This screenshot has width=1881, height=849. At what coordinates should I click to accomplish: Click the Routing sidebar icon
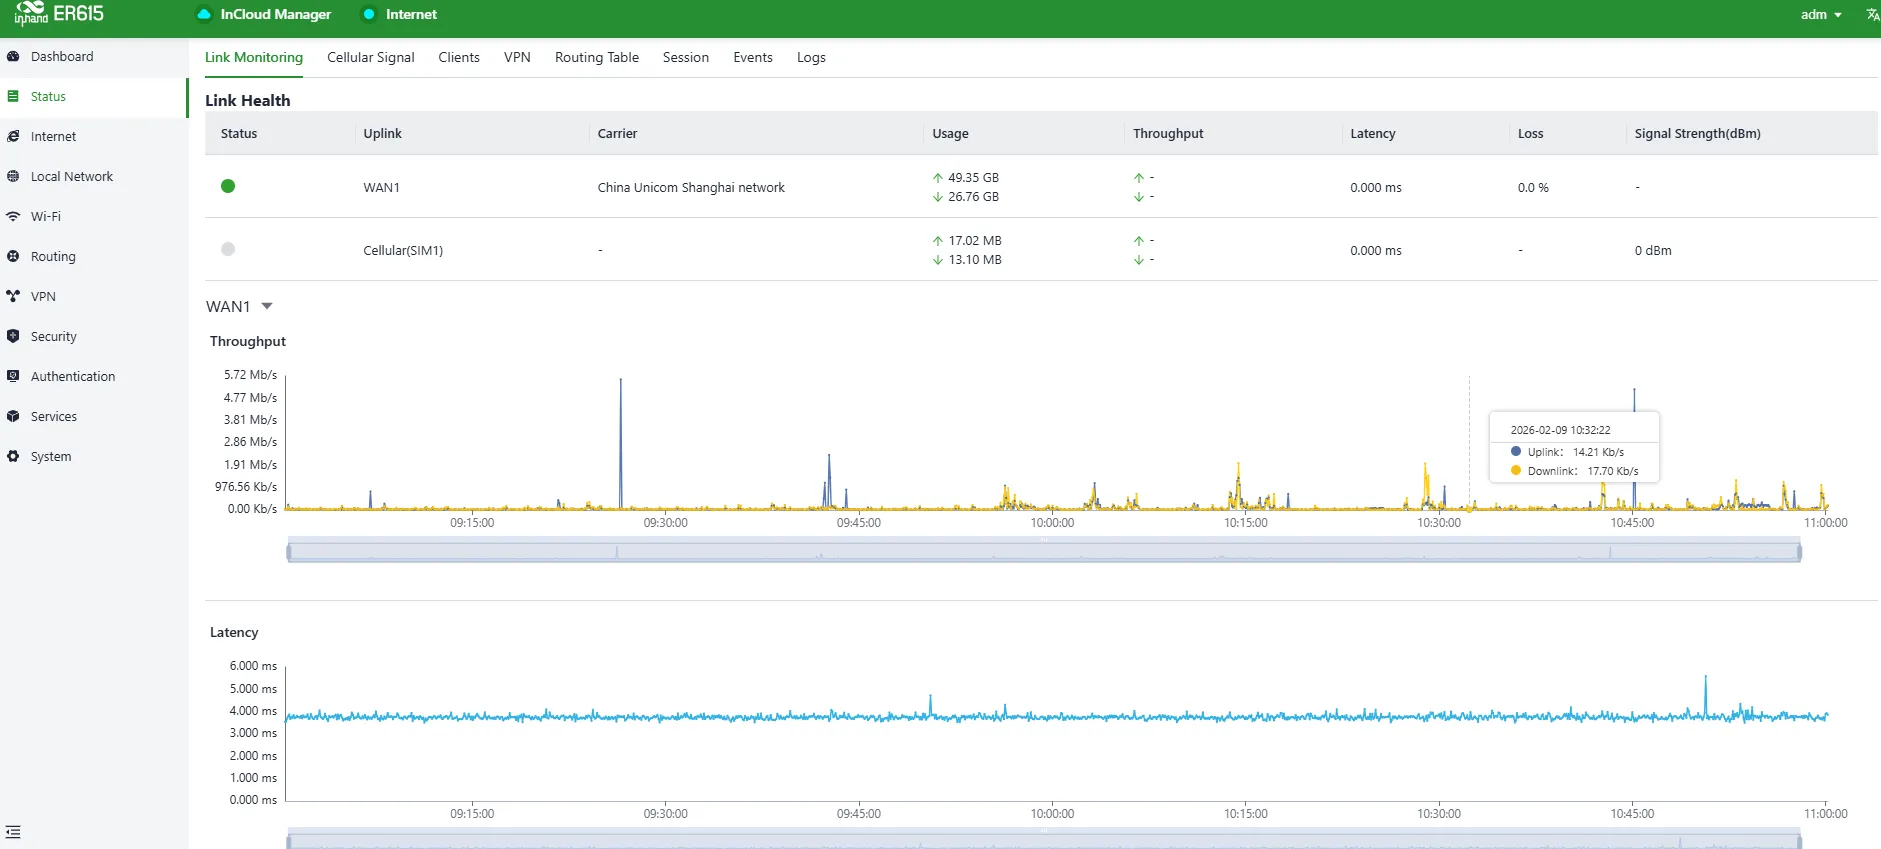[x=13, y=257]
